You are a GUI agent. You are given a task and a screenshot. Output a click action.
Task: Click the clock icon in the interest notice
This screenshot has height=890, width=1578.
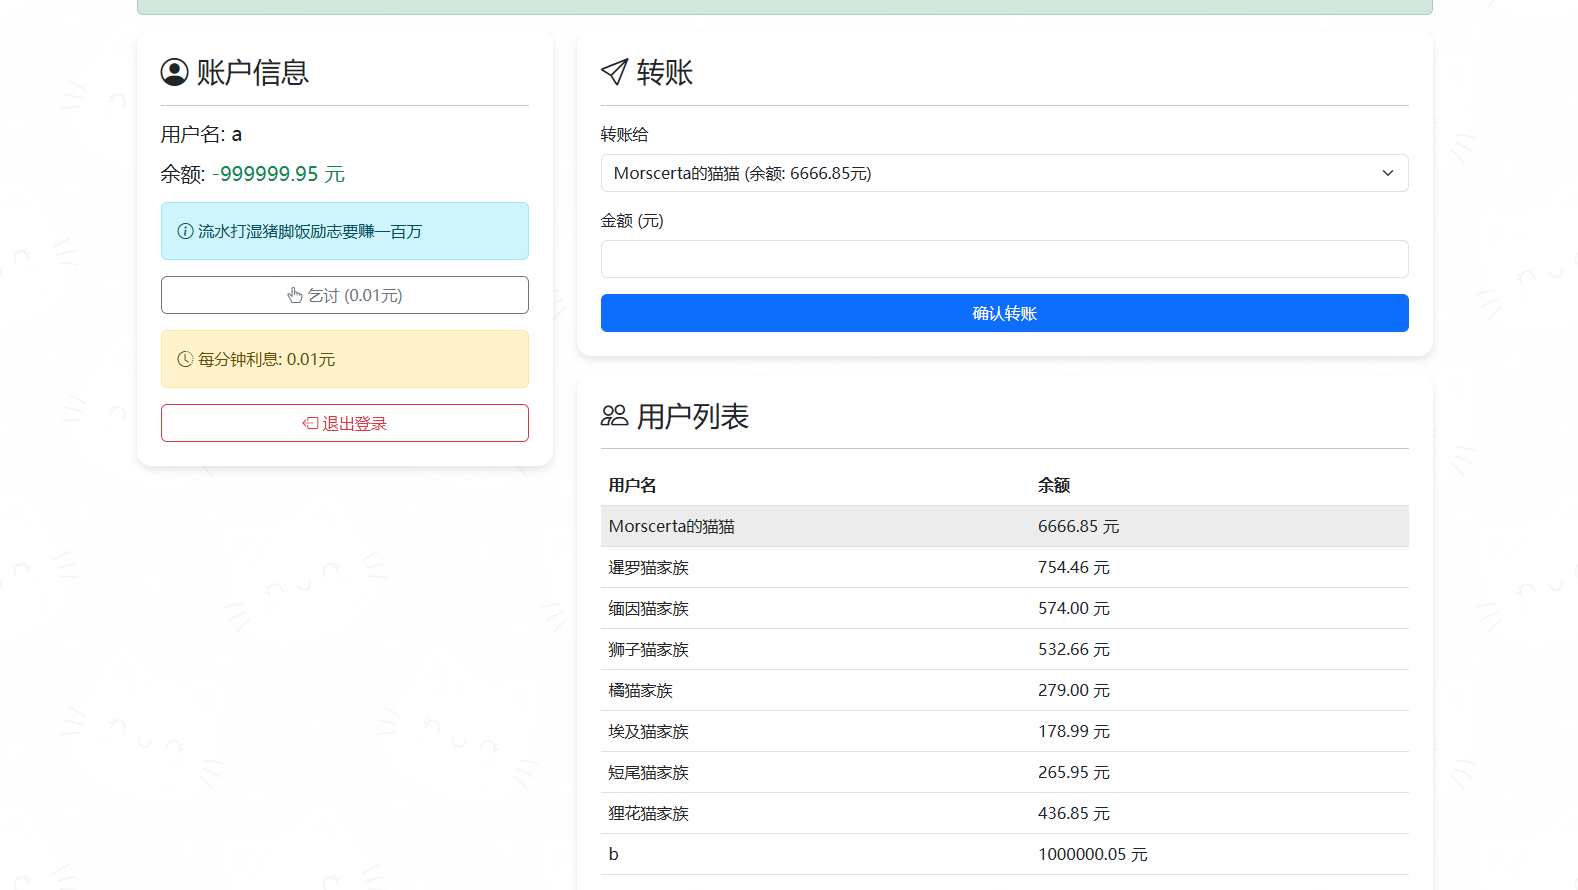(185, 359)
